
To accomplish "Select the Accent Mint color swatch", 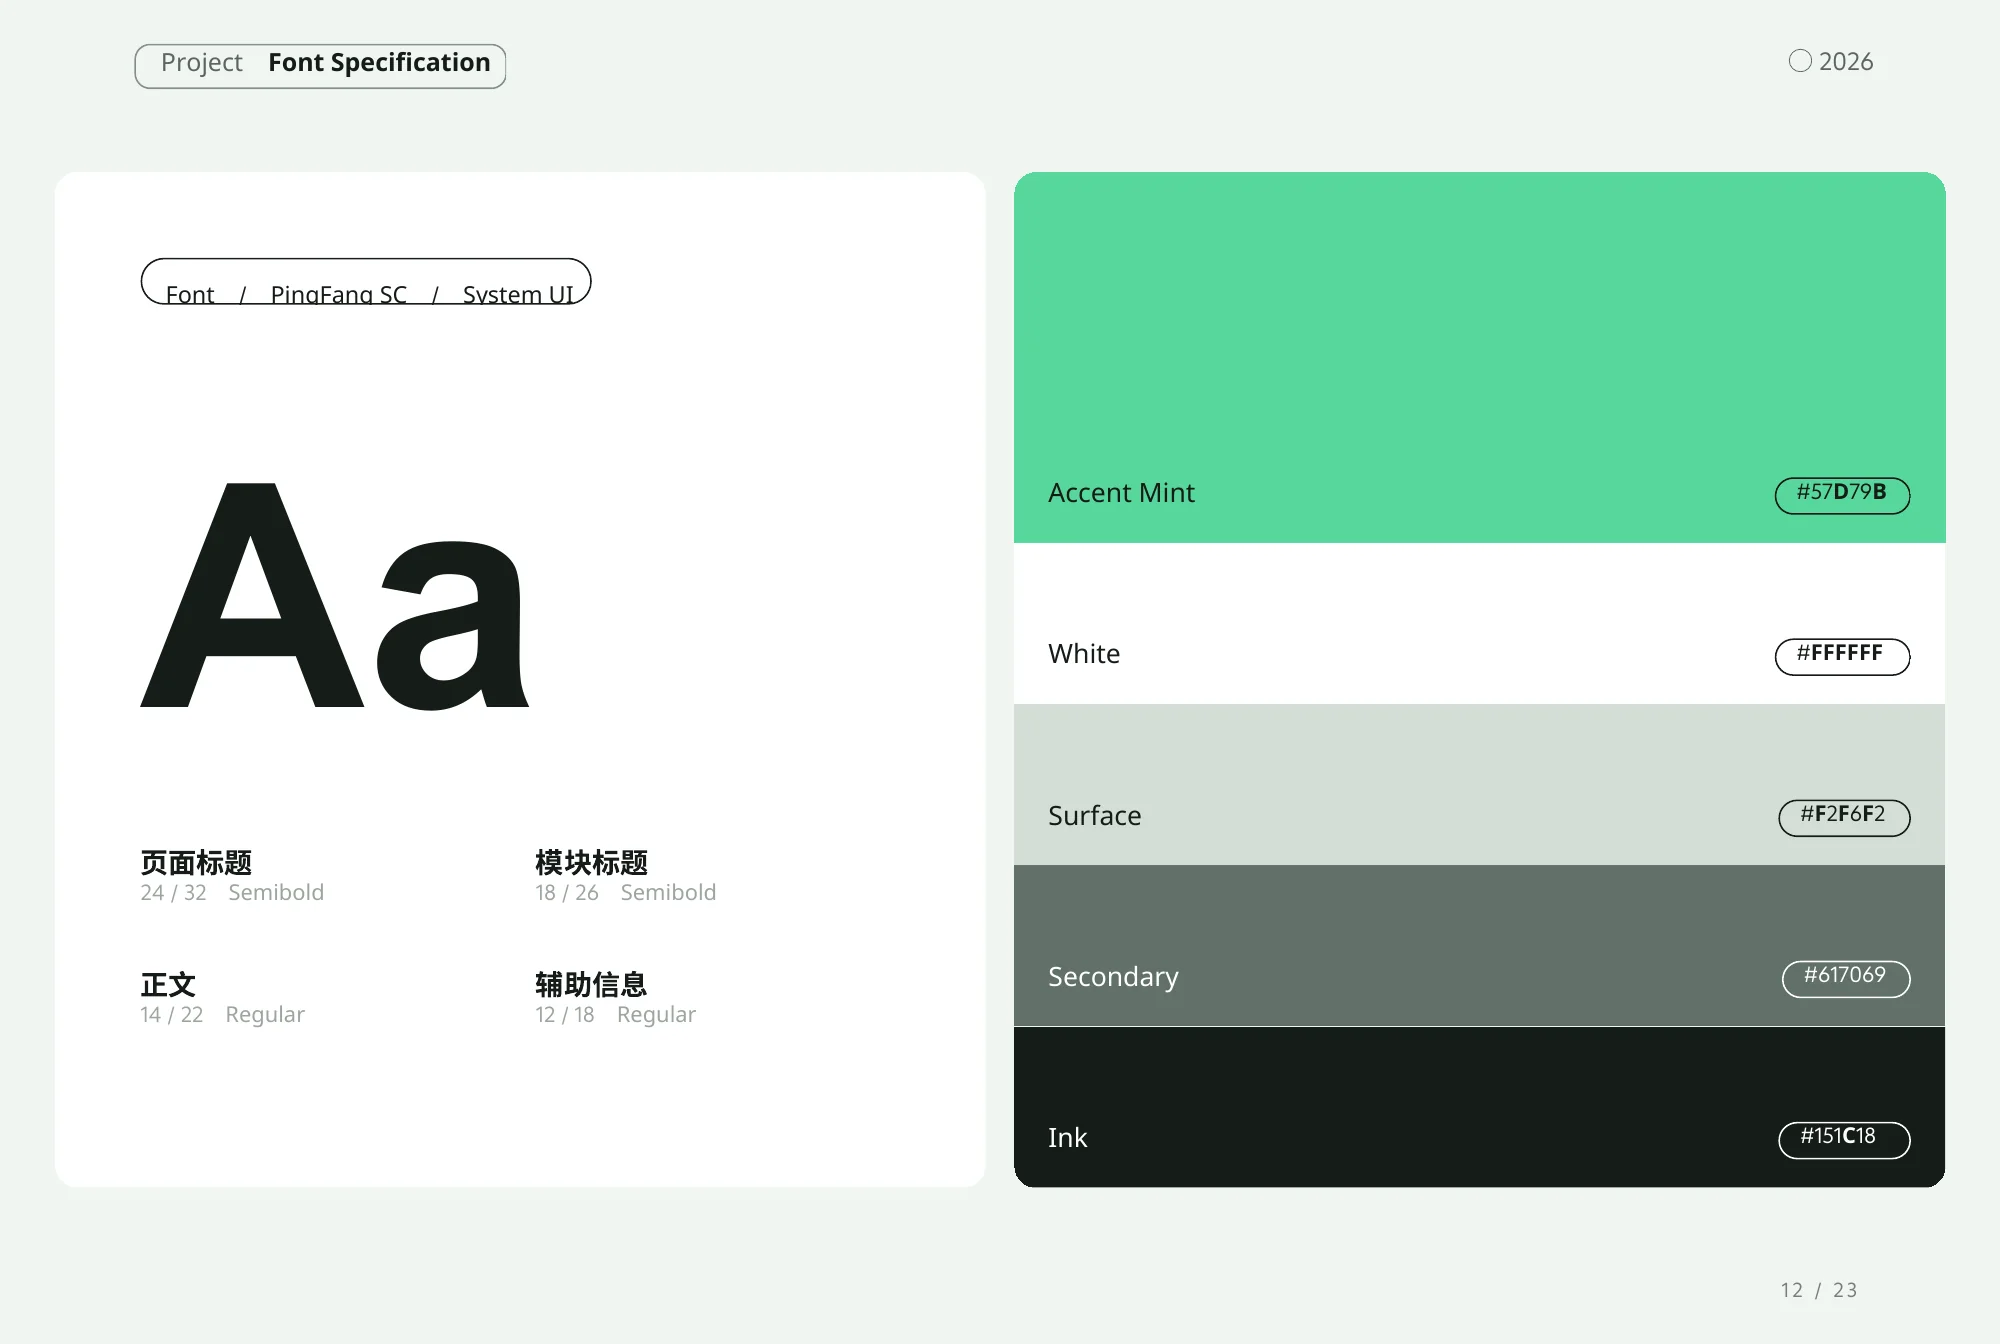I will tap(1480, 358).
